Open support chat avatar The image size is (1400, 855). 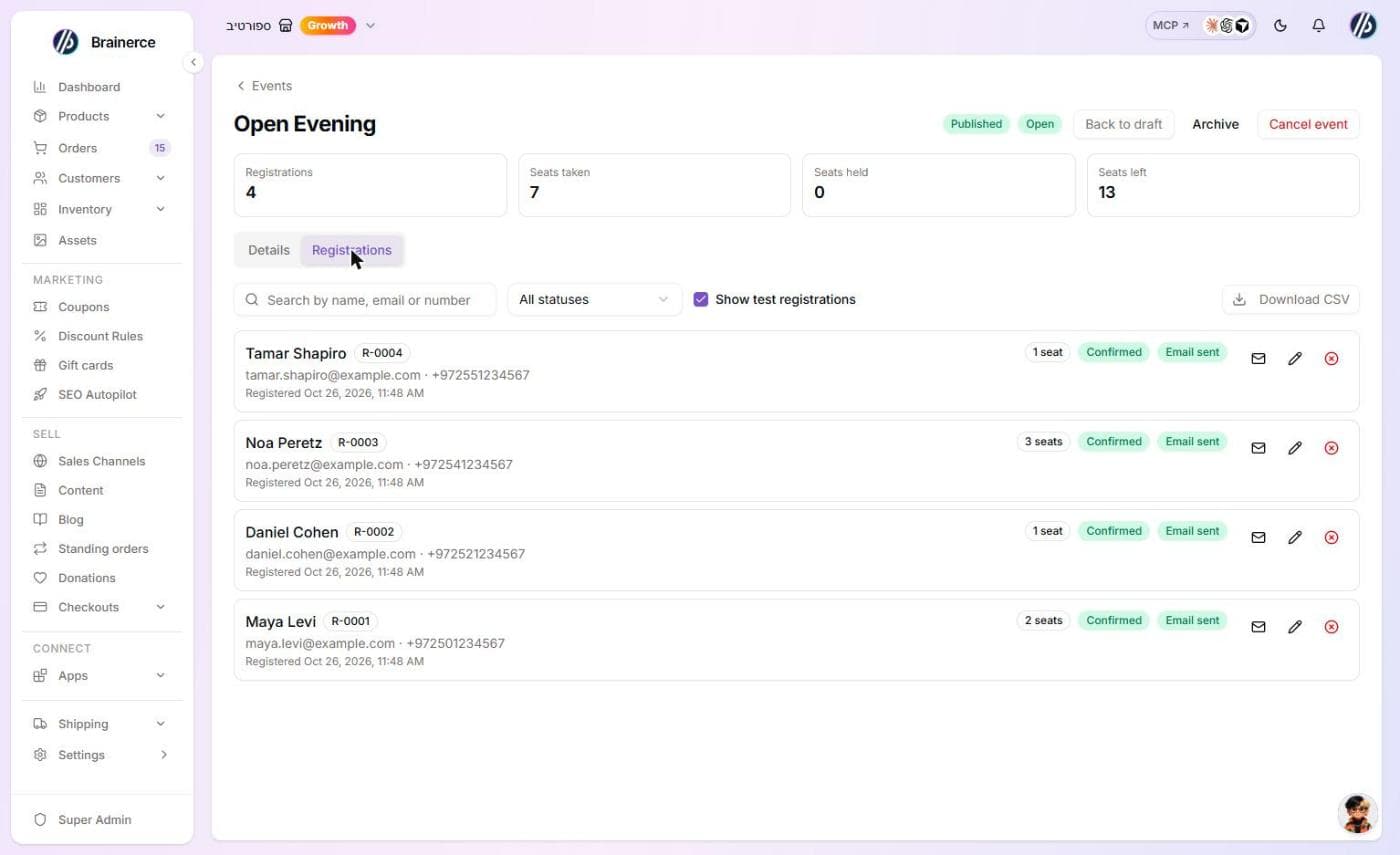pyautogui.click(x=1357, y=813)
